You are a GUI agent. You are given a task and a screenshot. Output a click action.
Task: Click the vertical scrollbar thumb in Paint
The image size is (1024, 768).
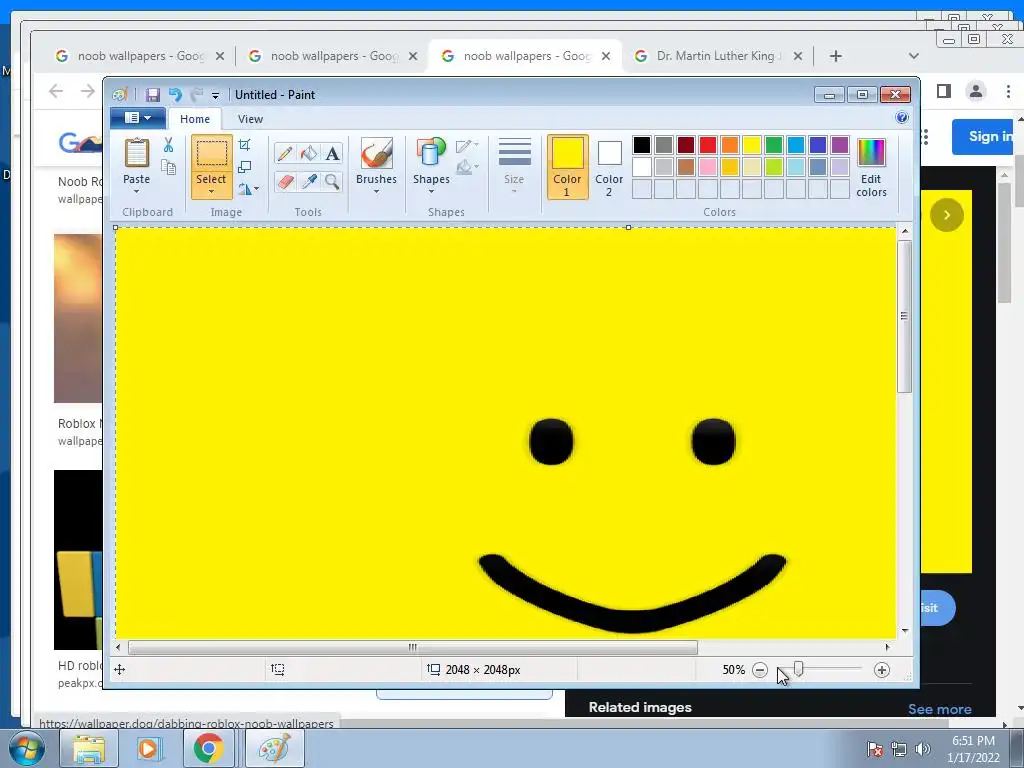click(x=904, y=316)
